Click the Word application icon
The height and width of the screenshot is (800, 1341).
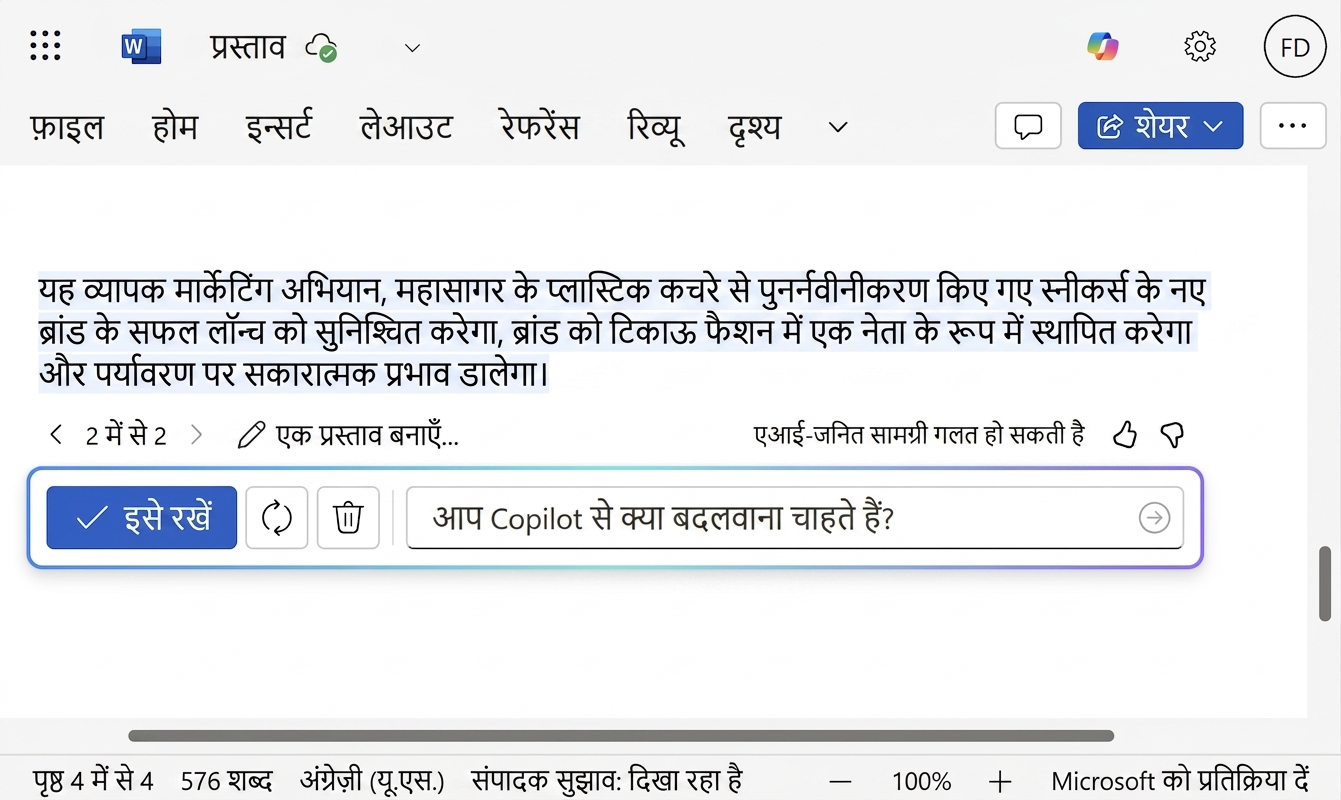pyautogui.click(x=141, y=47)
